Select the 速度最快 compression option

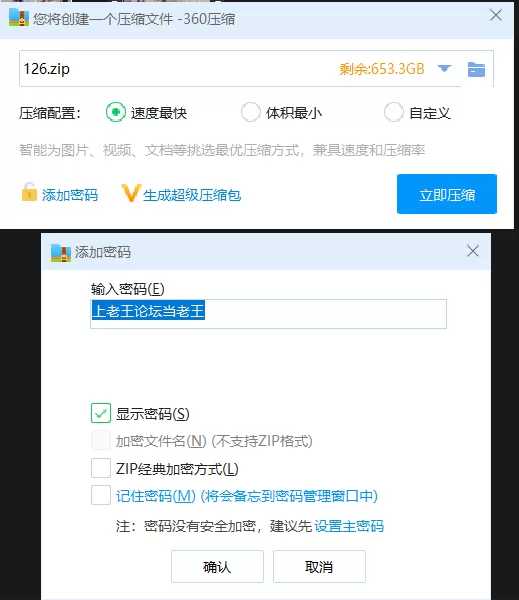pyautogui.click(x=116, y=112)
